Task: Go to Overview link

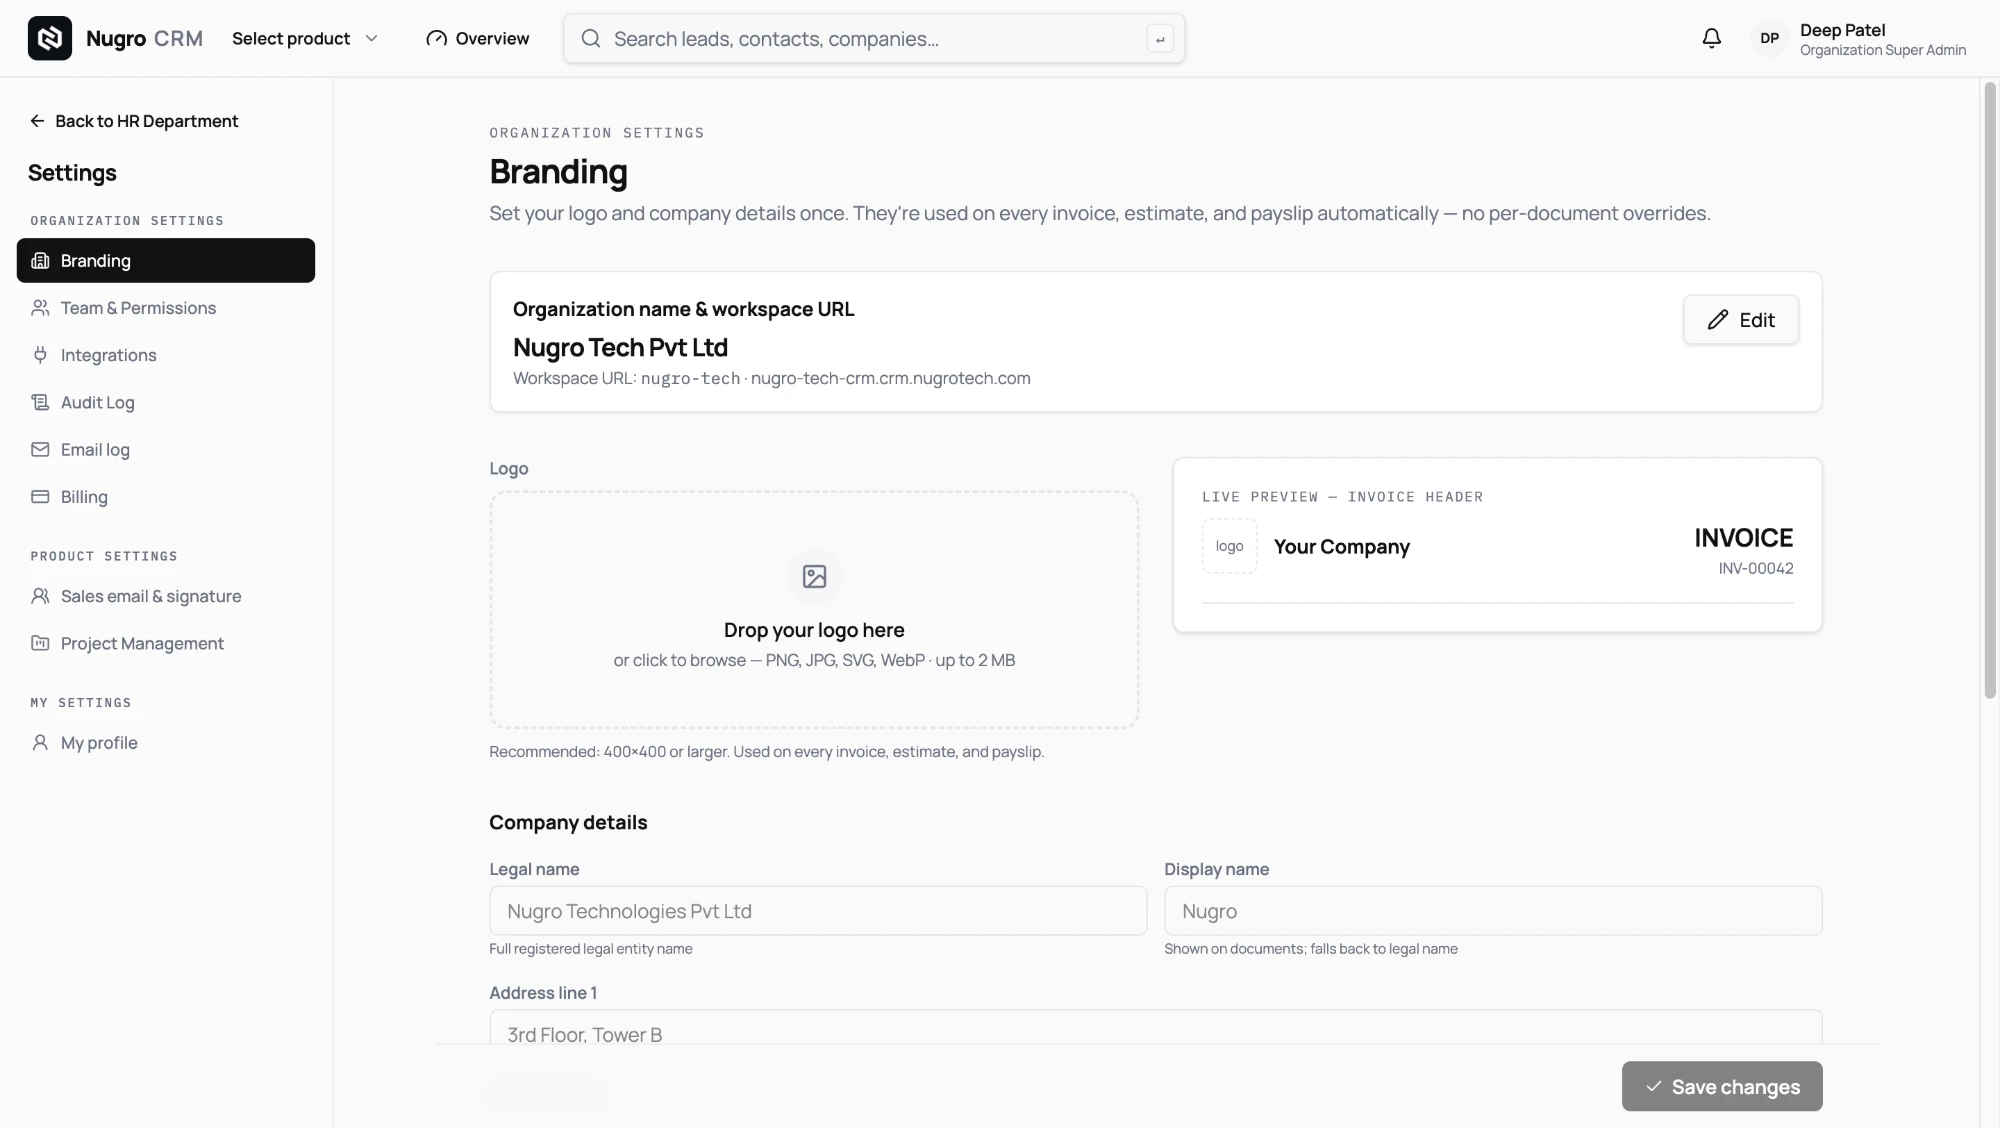Action: (x=477, y=38)
